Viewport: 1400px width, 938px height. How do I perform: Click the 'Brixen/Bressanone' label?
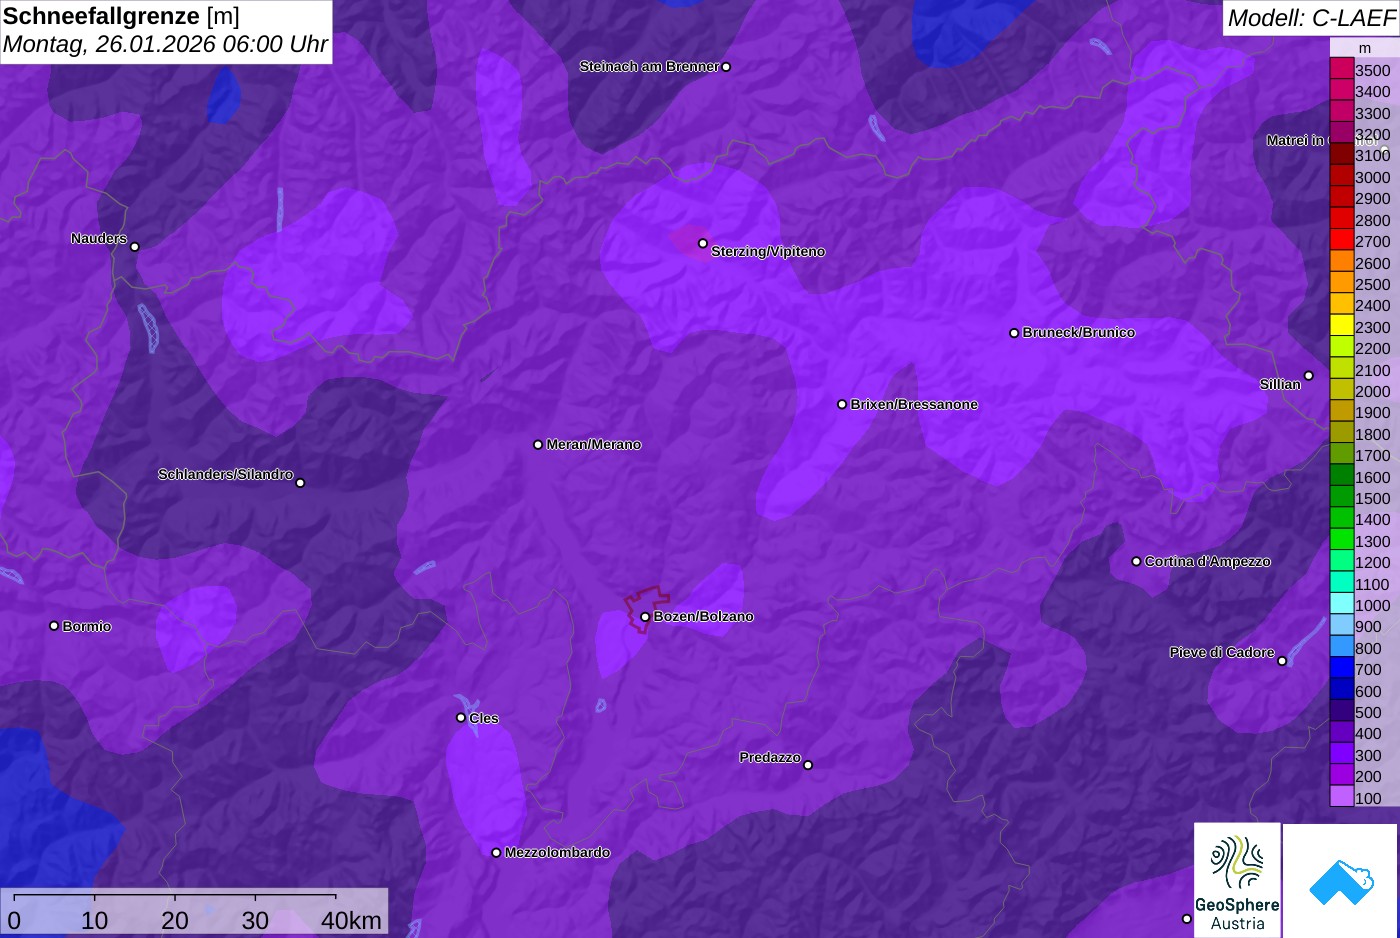[x=914, y=404]
